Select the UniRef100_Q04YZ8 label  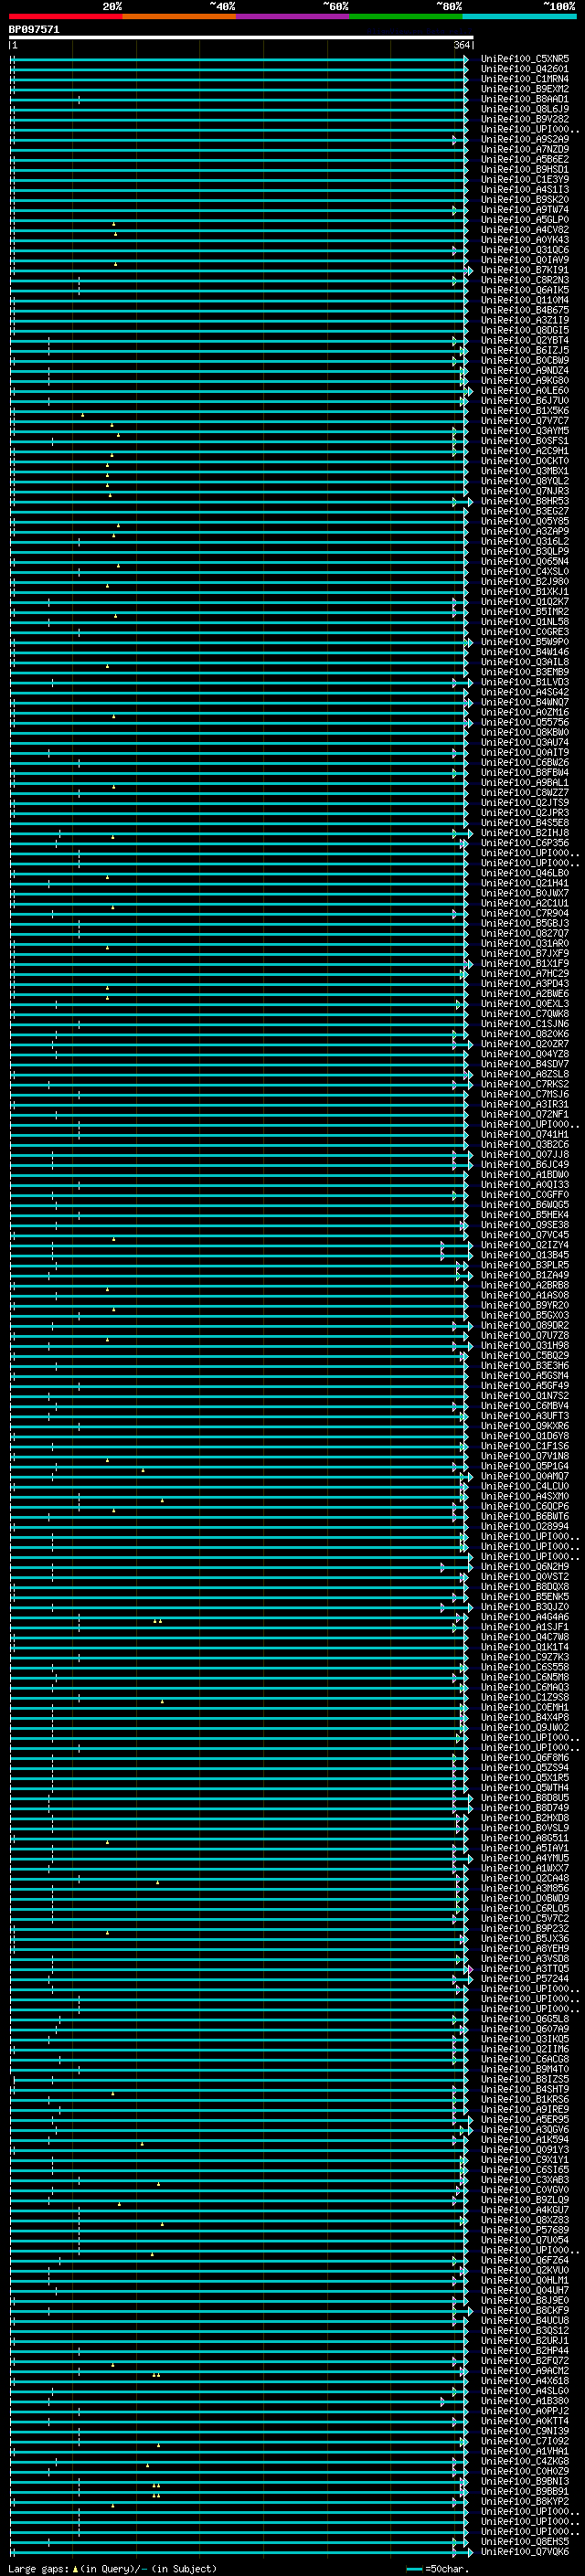(x=525, y=1054)
